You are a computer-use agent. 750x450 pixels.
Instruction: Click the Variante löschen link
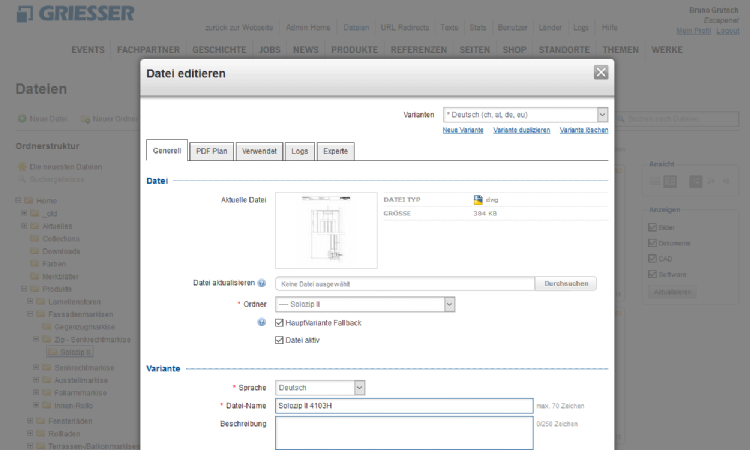583,131
